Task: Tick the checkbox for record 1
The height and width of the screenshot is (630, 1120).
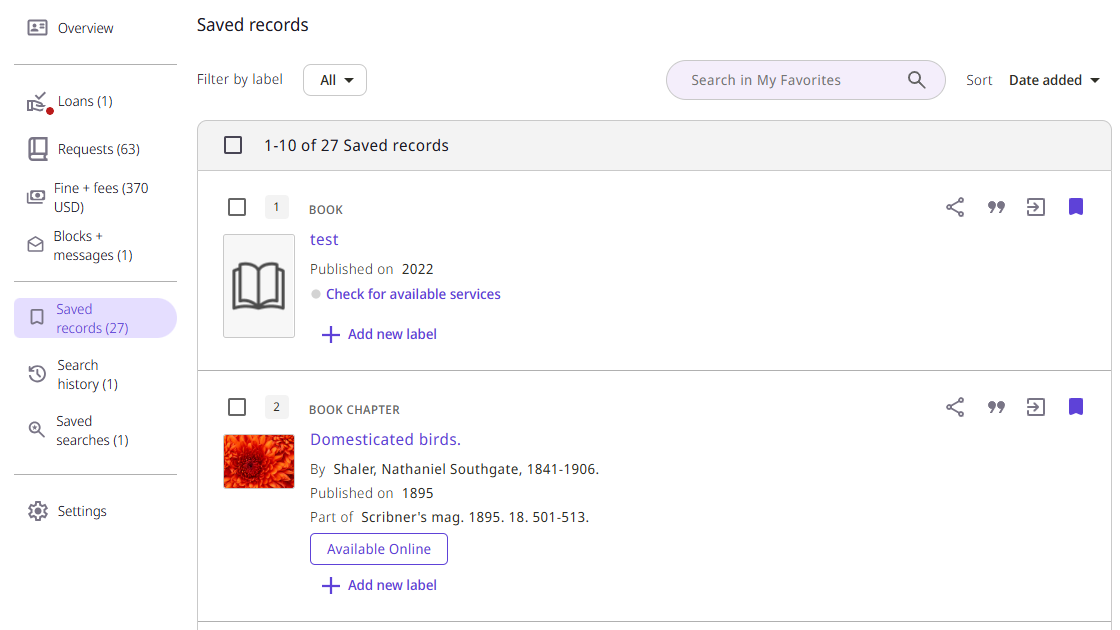Action: pyautogui.click(x=237, y=207)
